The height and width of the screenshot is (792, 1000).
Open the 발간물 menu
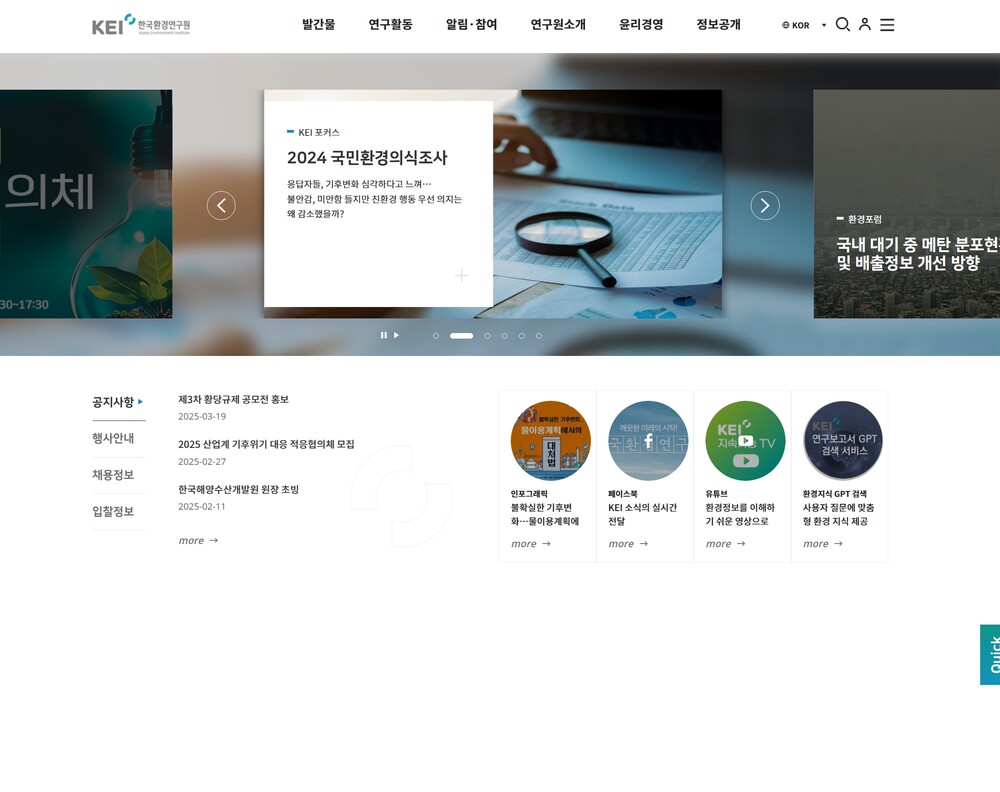point(318,25)
